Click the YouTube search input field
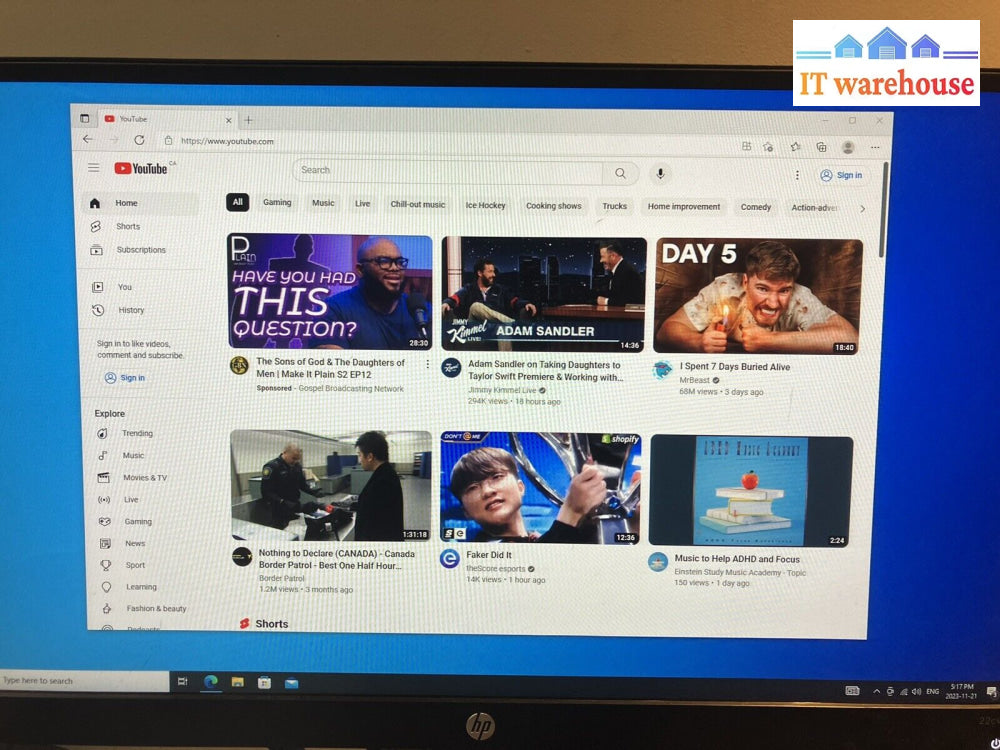Viewport: 1000px width, 750px height. pos(450,171)
